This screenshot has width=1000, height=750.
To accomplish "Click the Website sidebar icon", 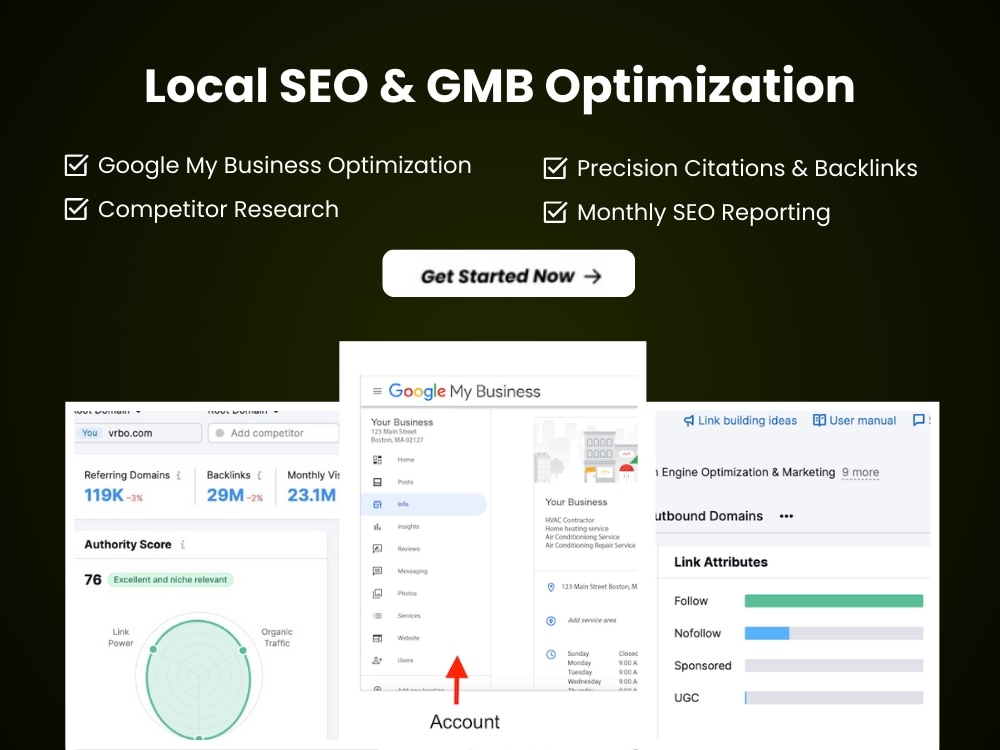I will 377,638.
